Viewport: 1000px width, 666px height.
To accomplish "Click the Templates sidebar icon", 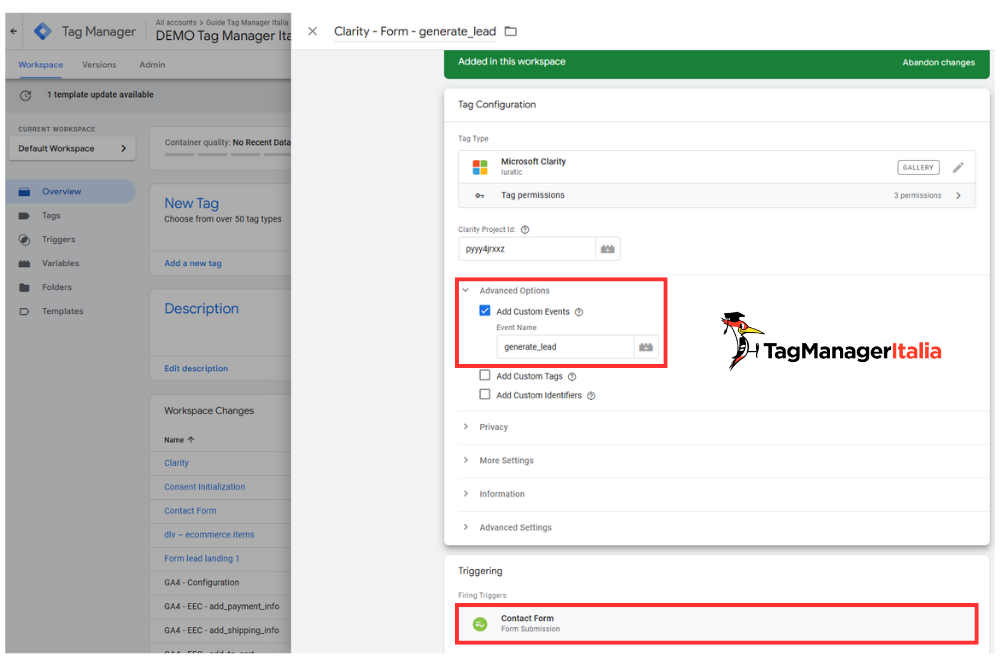I will tap(24, 311).
